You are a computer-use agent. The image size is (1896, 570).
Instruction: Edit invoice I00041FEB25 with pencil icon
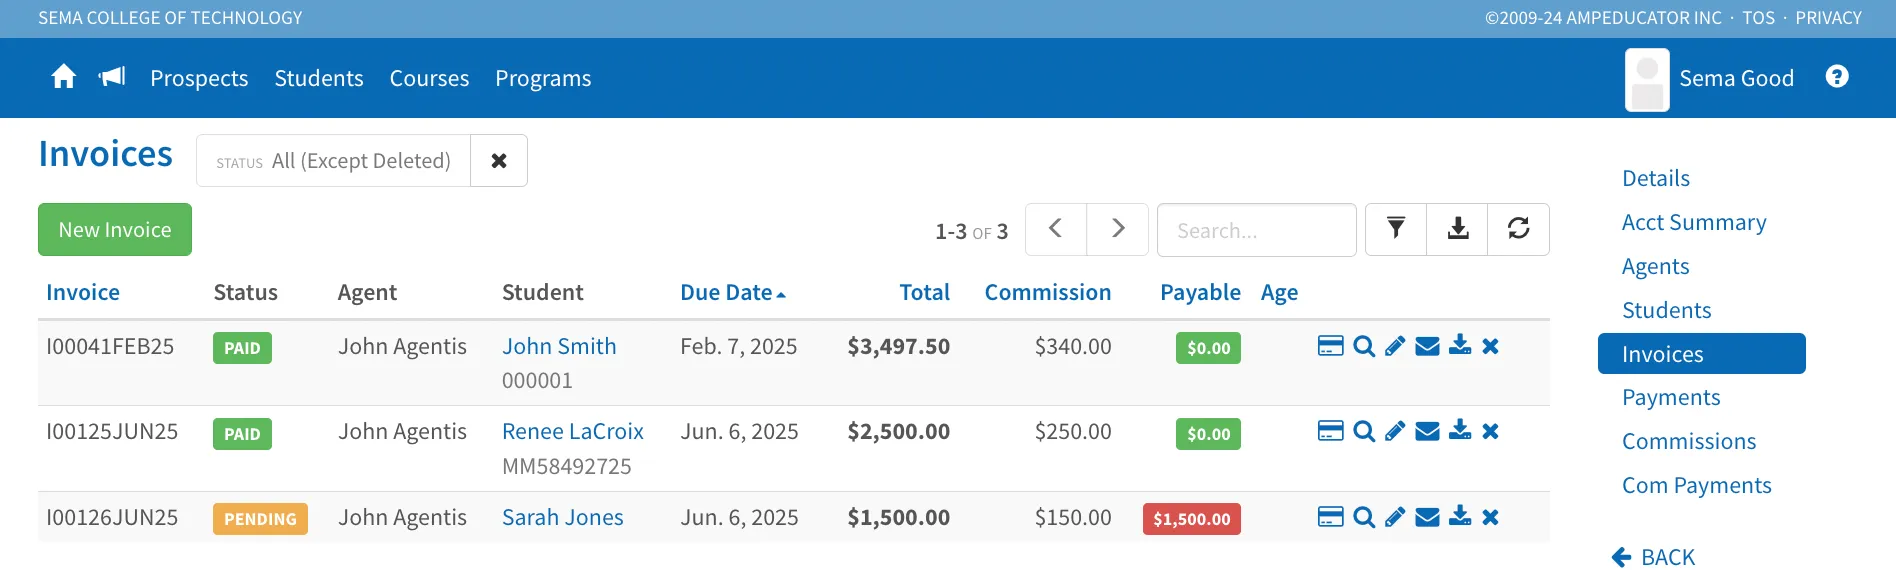pos(1395,346)
